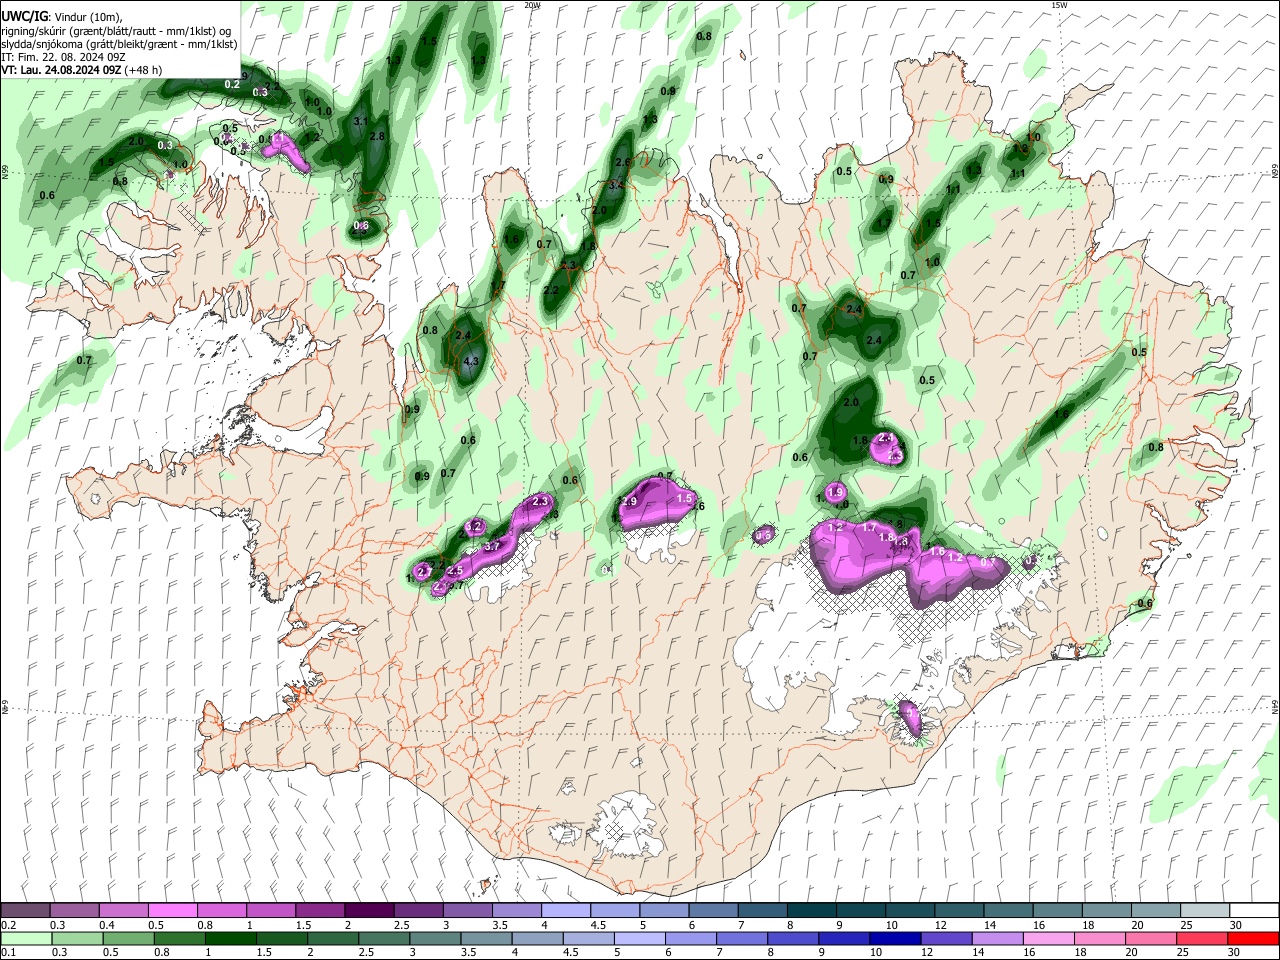Click the 4.3 precipitation value
Image resolution: width=1280 pixels, height=960 pixels.
coord(473,361)
